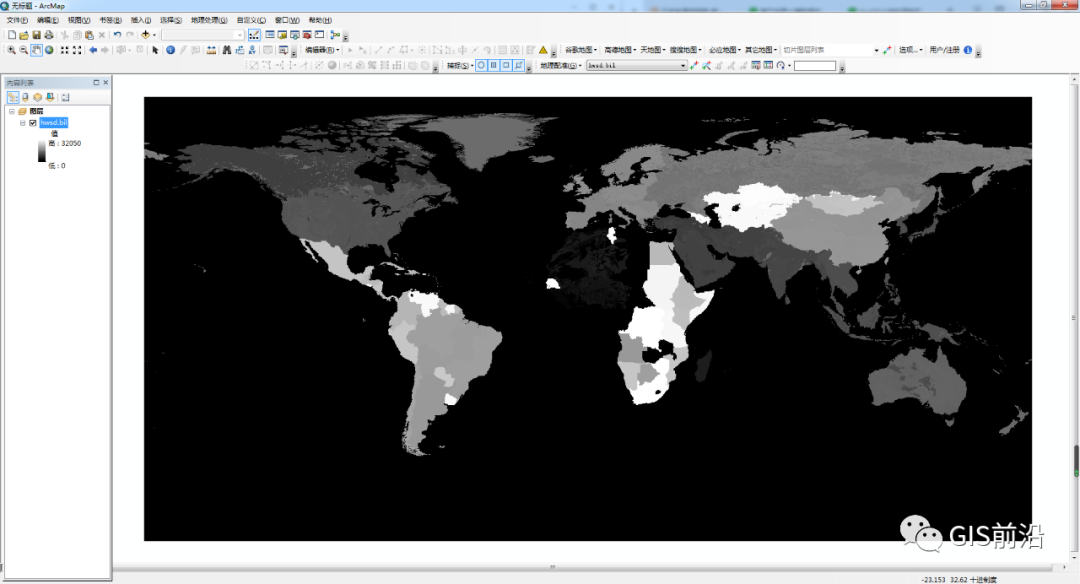Activate the Pan hand tool

coord(37,50)
